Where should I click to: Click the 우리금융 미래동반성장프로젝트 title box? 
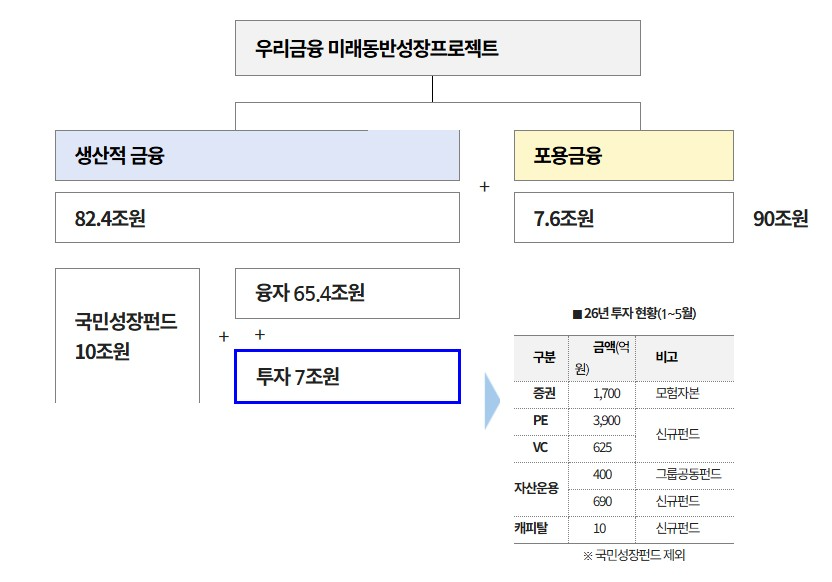(x=438, y=48)
